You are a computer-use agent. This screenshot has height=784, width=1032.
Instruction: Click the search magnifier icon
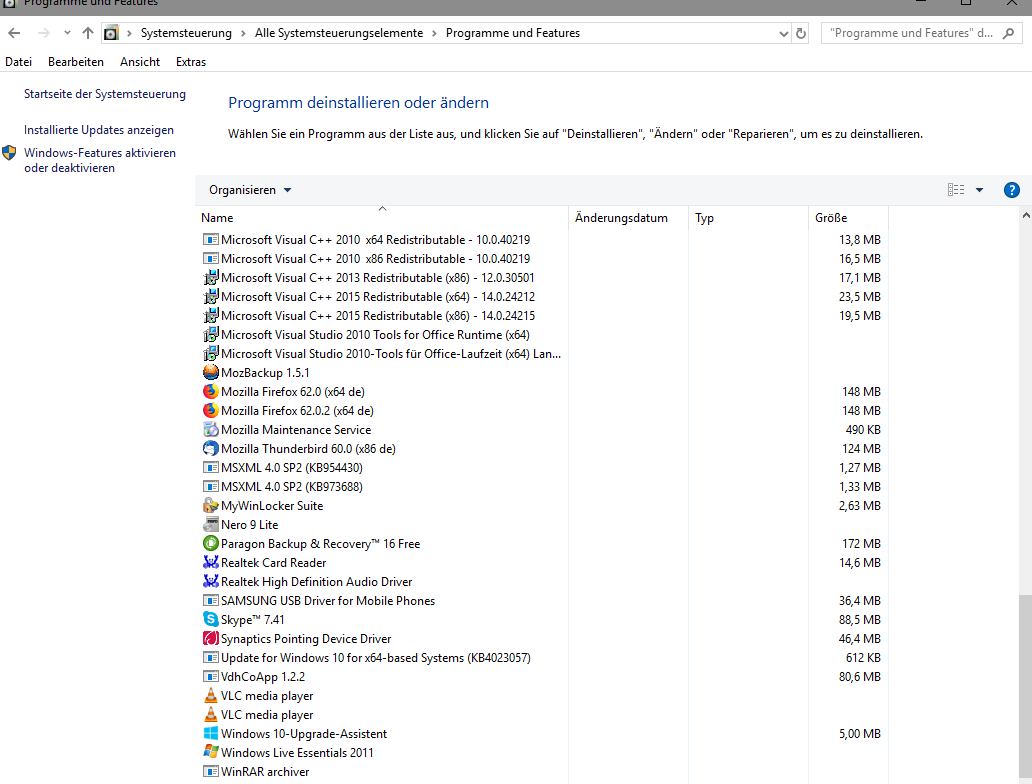1008,33
